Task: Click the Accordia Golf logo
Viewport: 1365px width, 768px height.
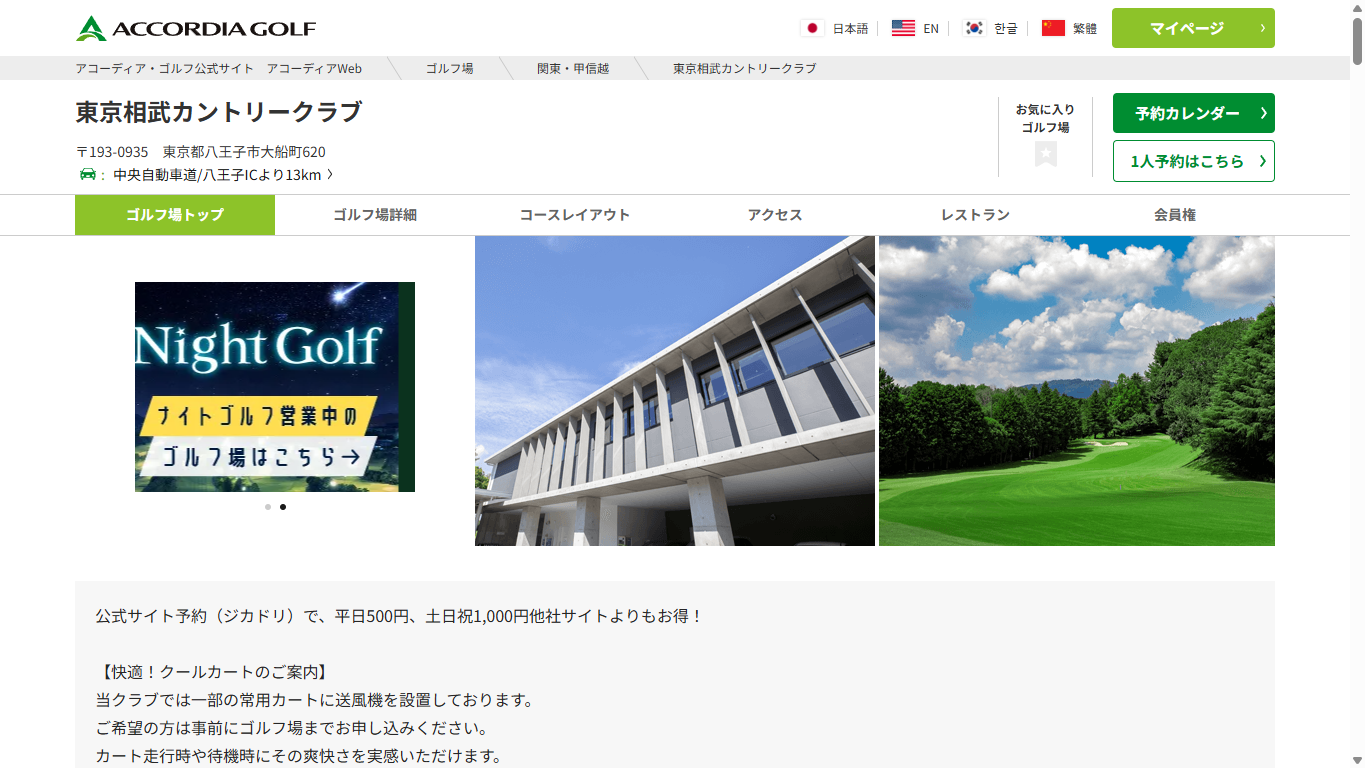Action: (195, 28)
